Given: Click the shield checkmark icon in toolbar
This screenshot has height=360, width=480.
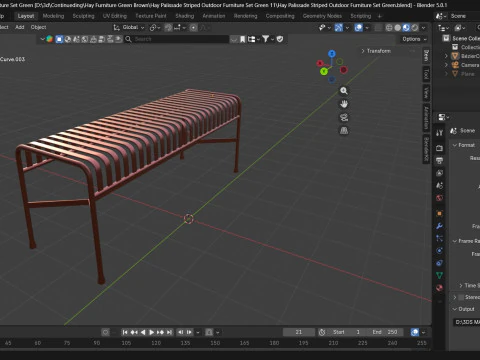Looking at the screenshot, I should [280, 39].
